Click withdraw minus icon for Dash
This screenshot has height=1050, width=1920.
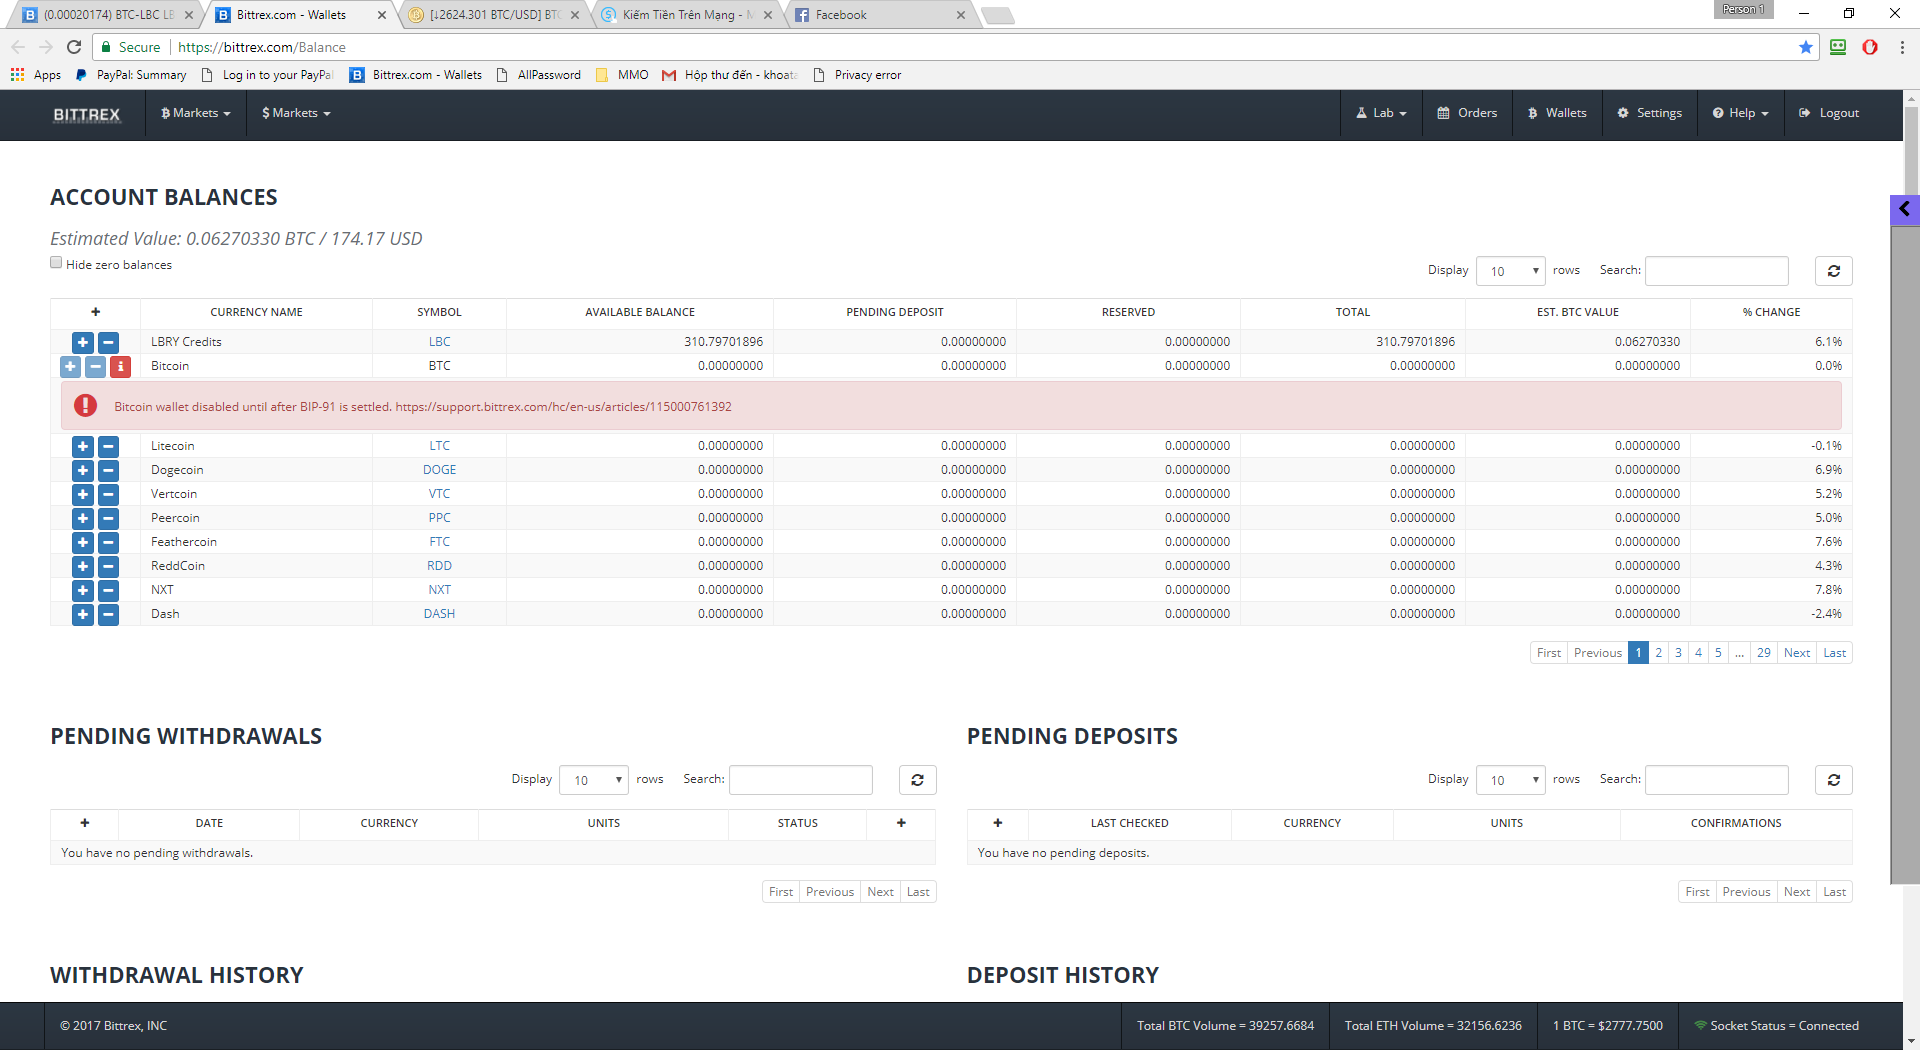[x=108, y=614]
